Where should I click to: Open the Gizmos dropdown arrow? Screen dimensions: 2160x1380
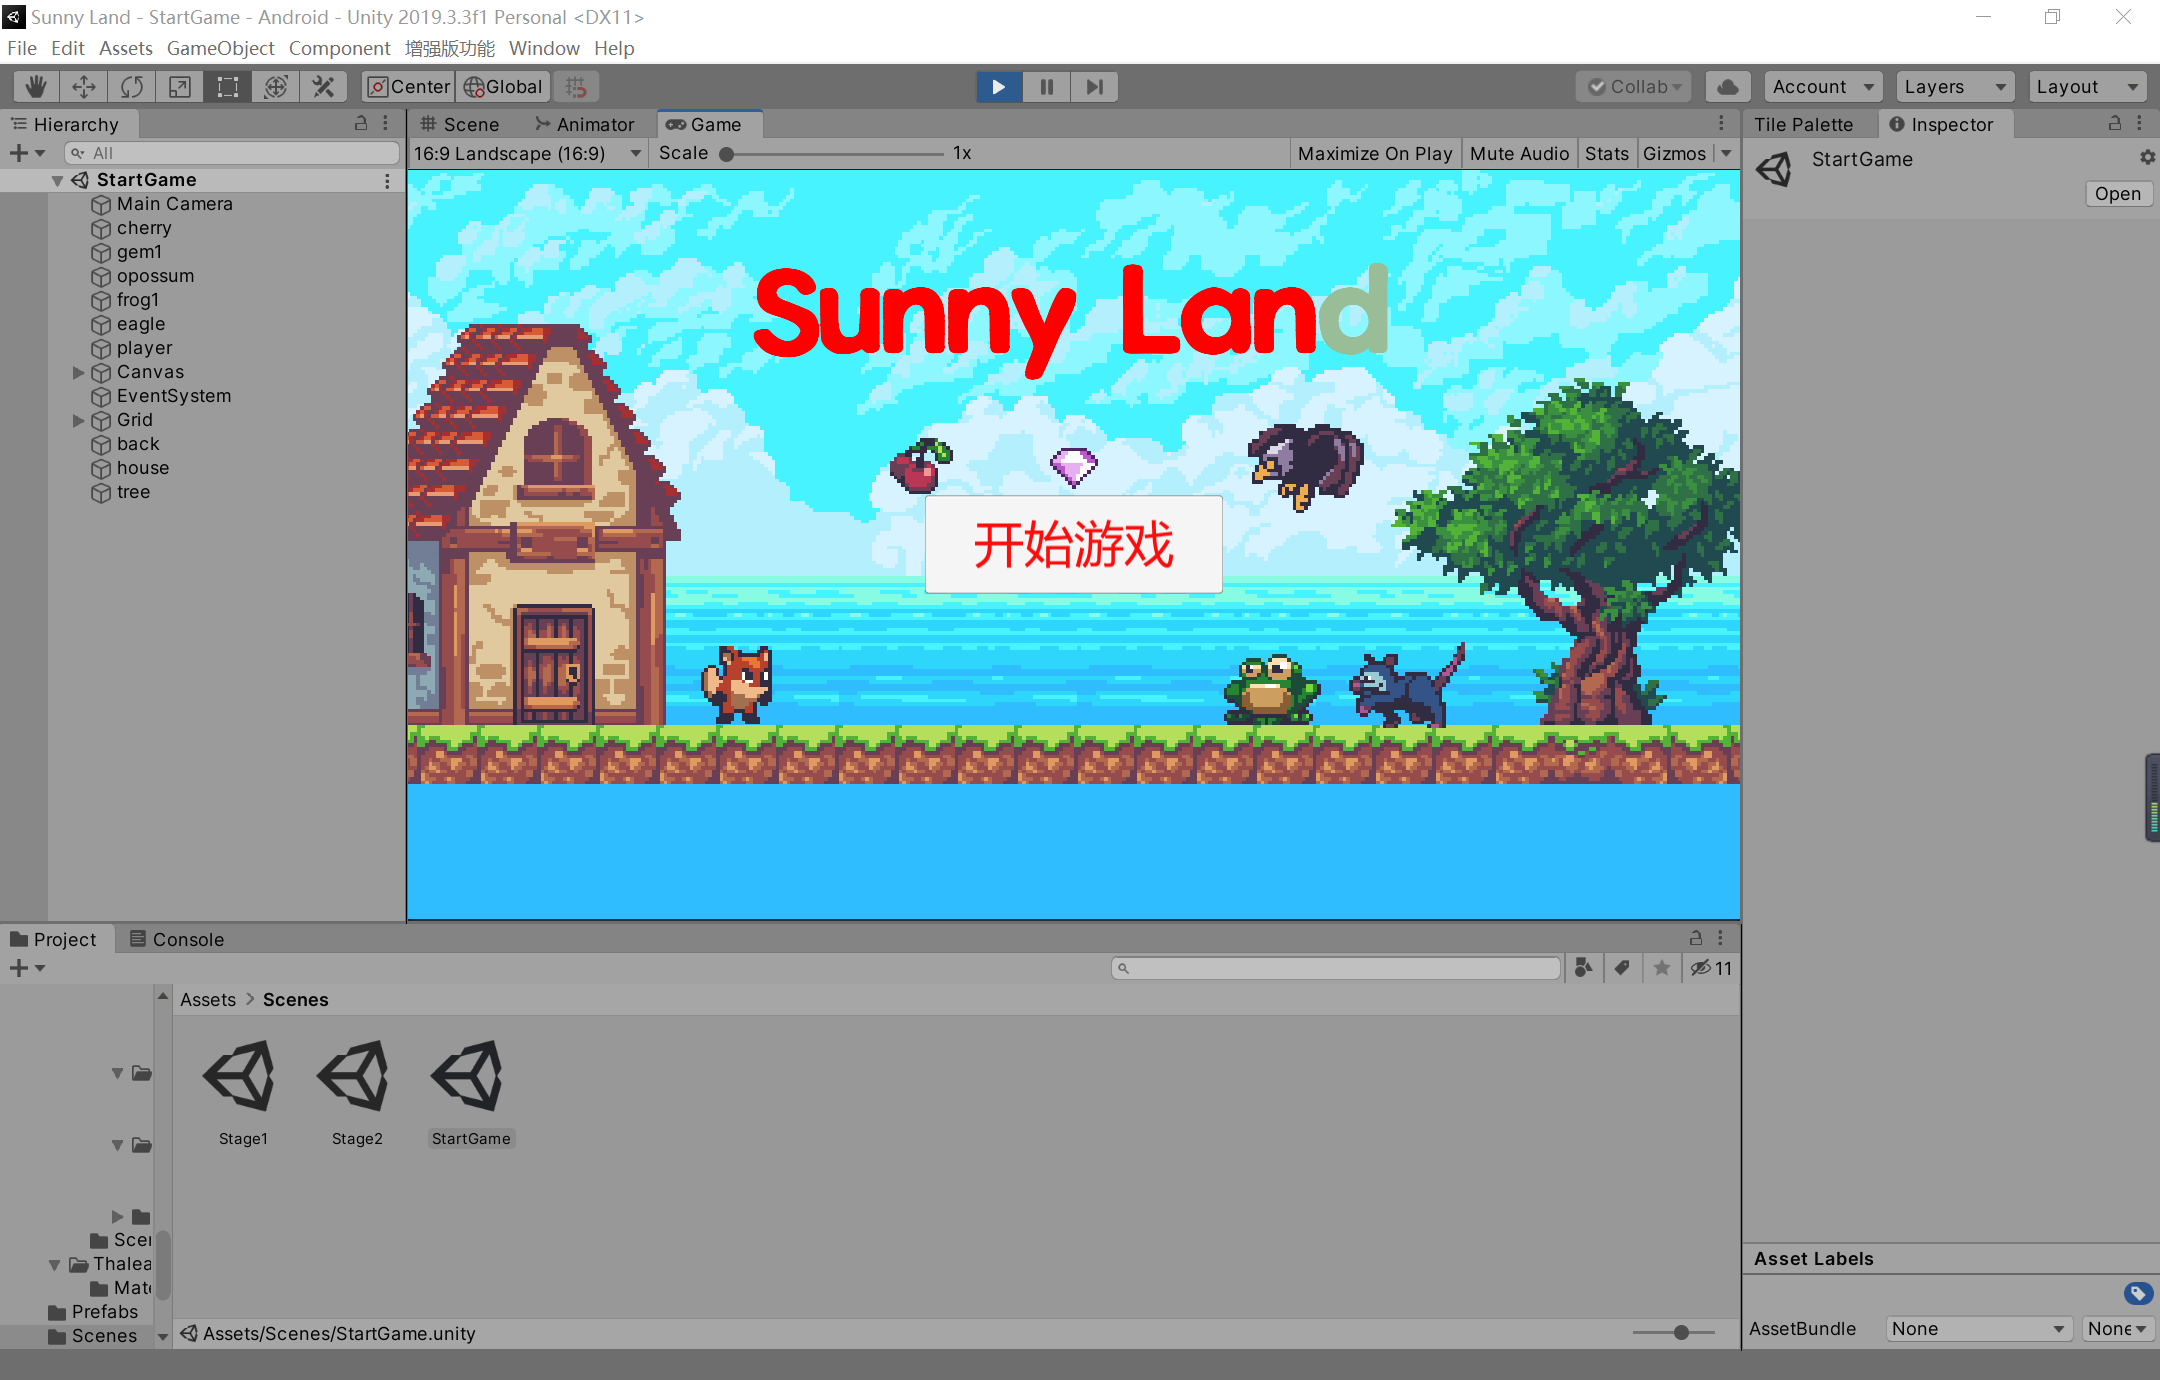[x=1726, y=153]
